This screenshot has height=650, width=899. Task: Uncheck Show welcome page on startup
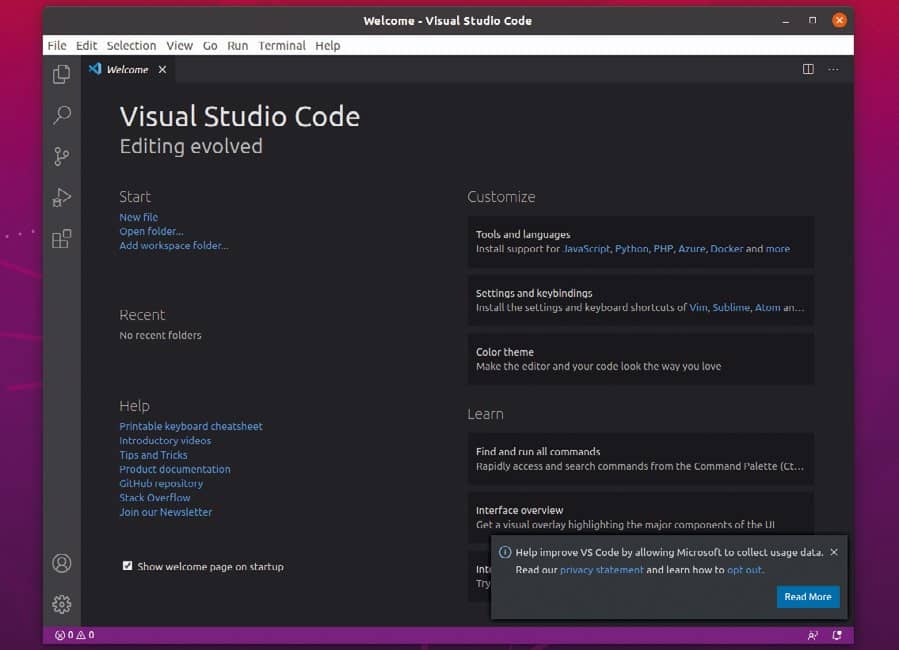(127, 566)
